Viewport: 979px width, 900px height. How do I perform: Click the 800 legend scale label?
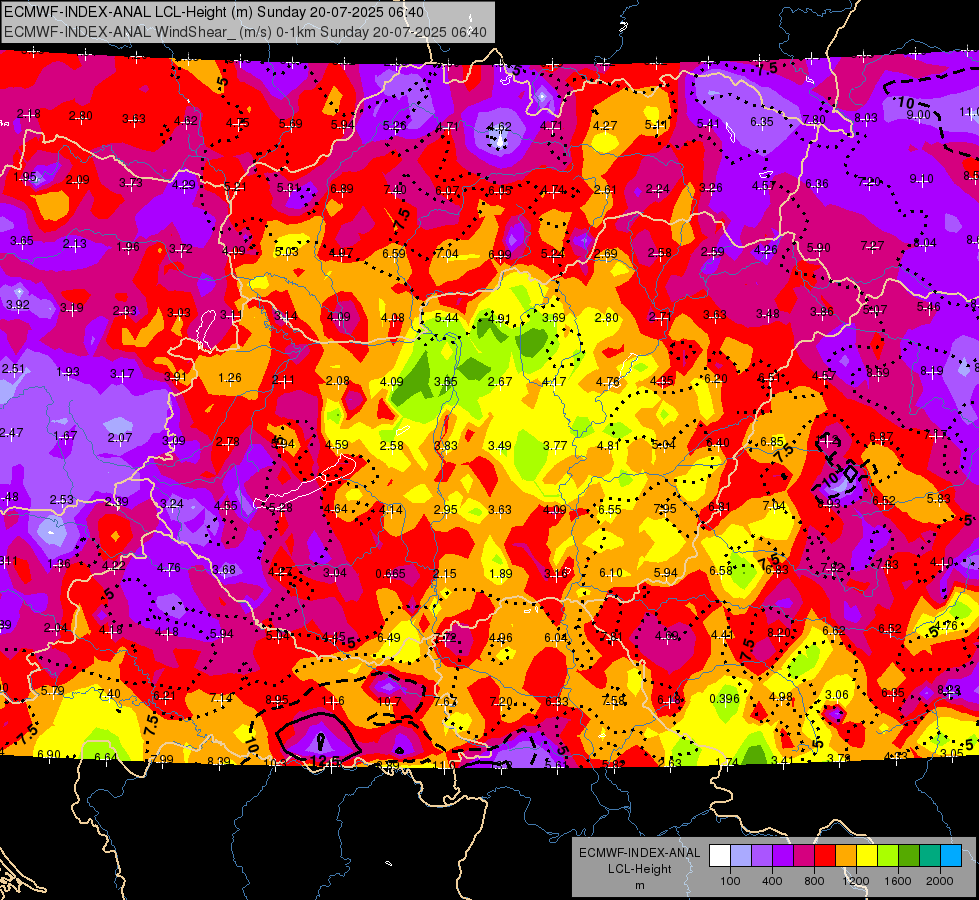[x=814, y=881]
